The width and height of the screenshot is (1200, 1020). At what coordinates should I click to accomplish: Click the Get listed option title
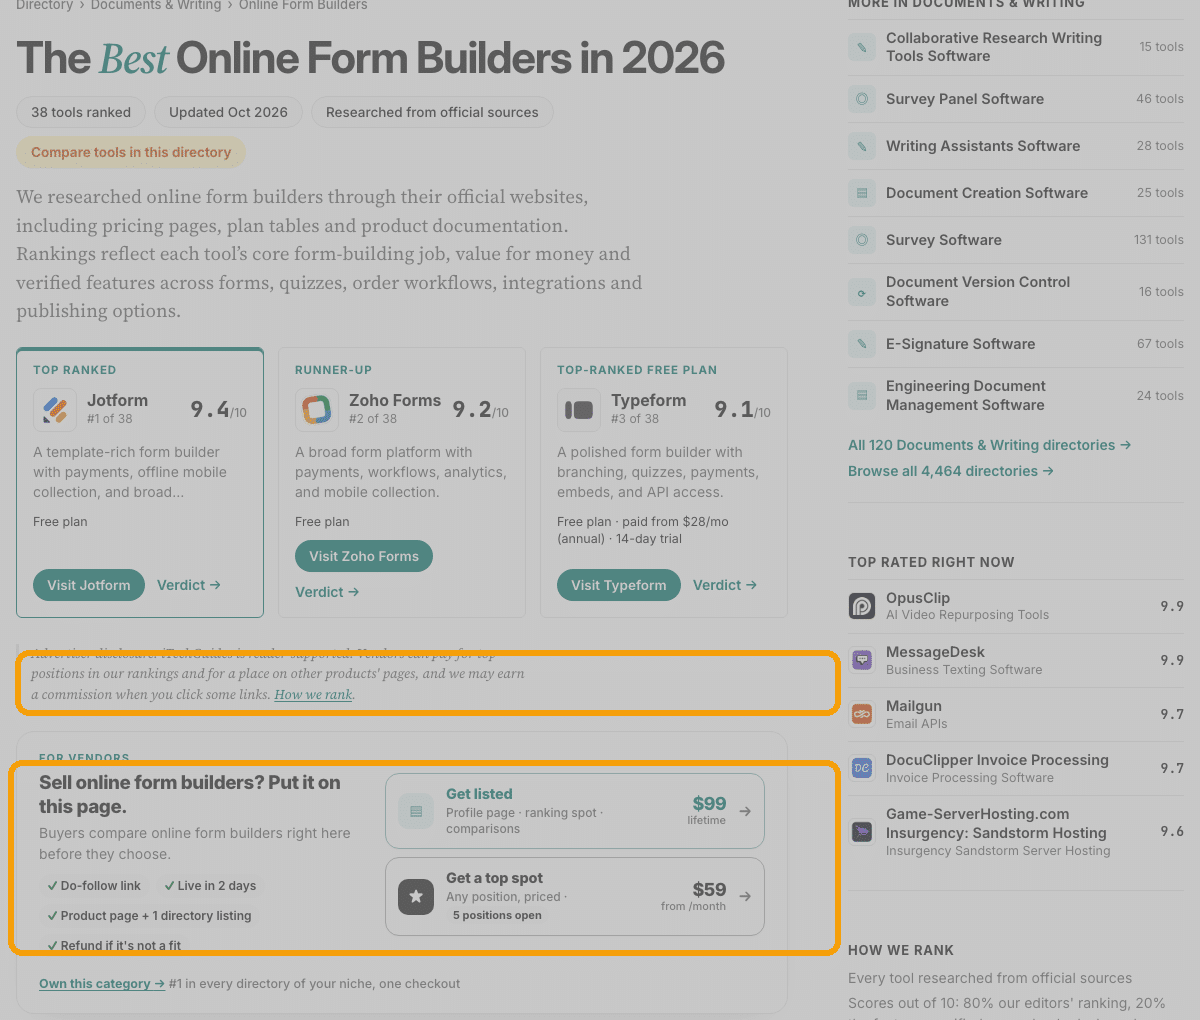point(479,794)
